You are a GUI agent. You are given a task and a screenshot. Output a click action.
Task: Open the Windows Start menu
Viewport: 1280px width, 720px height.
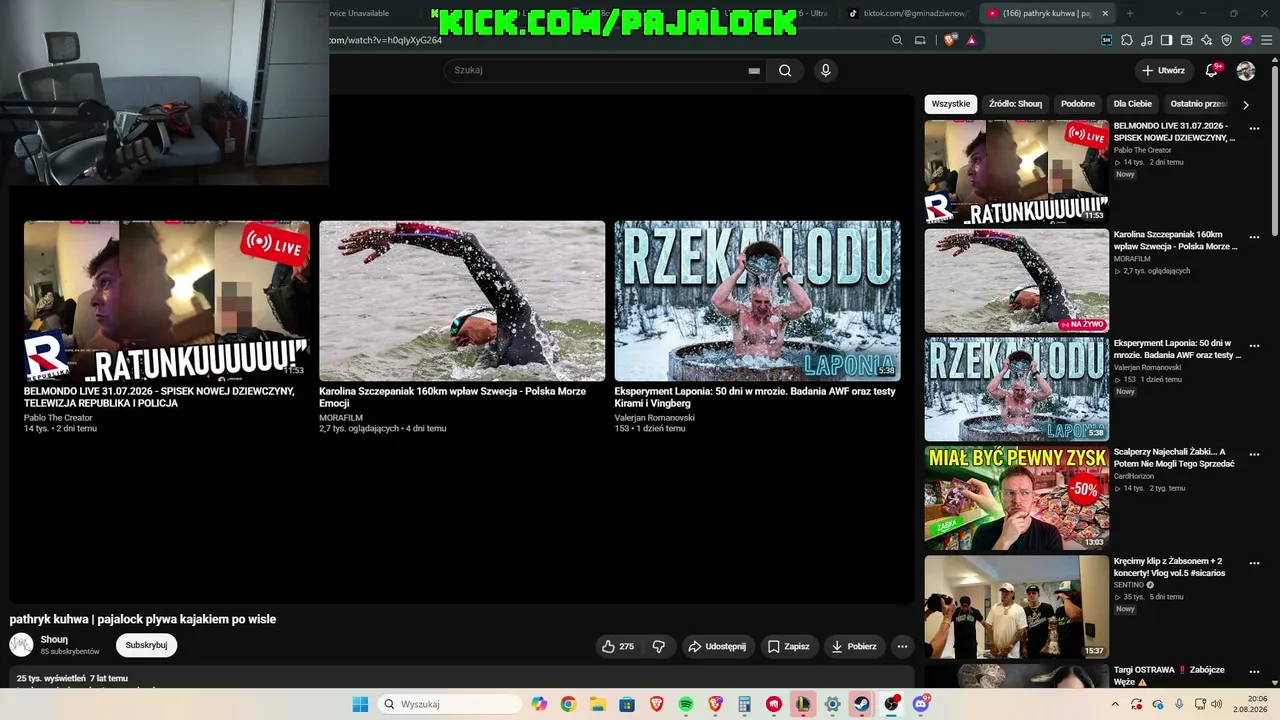point(360,704)
